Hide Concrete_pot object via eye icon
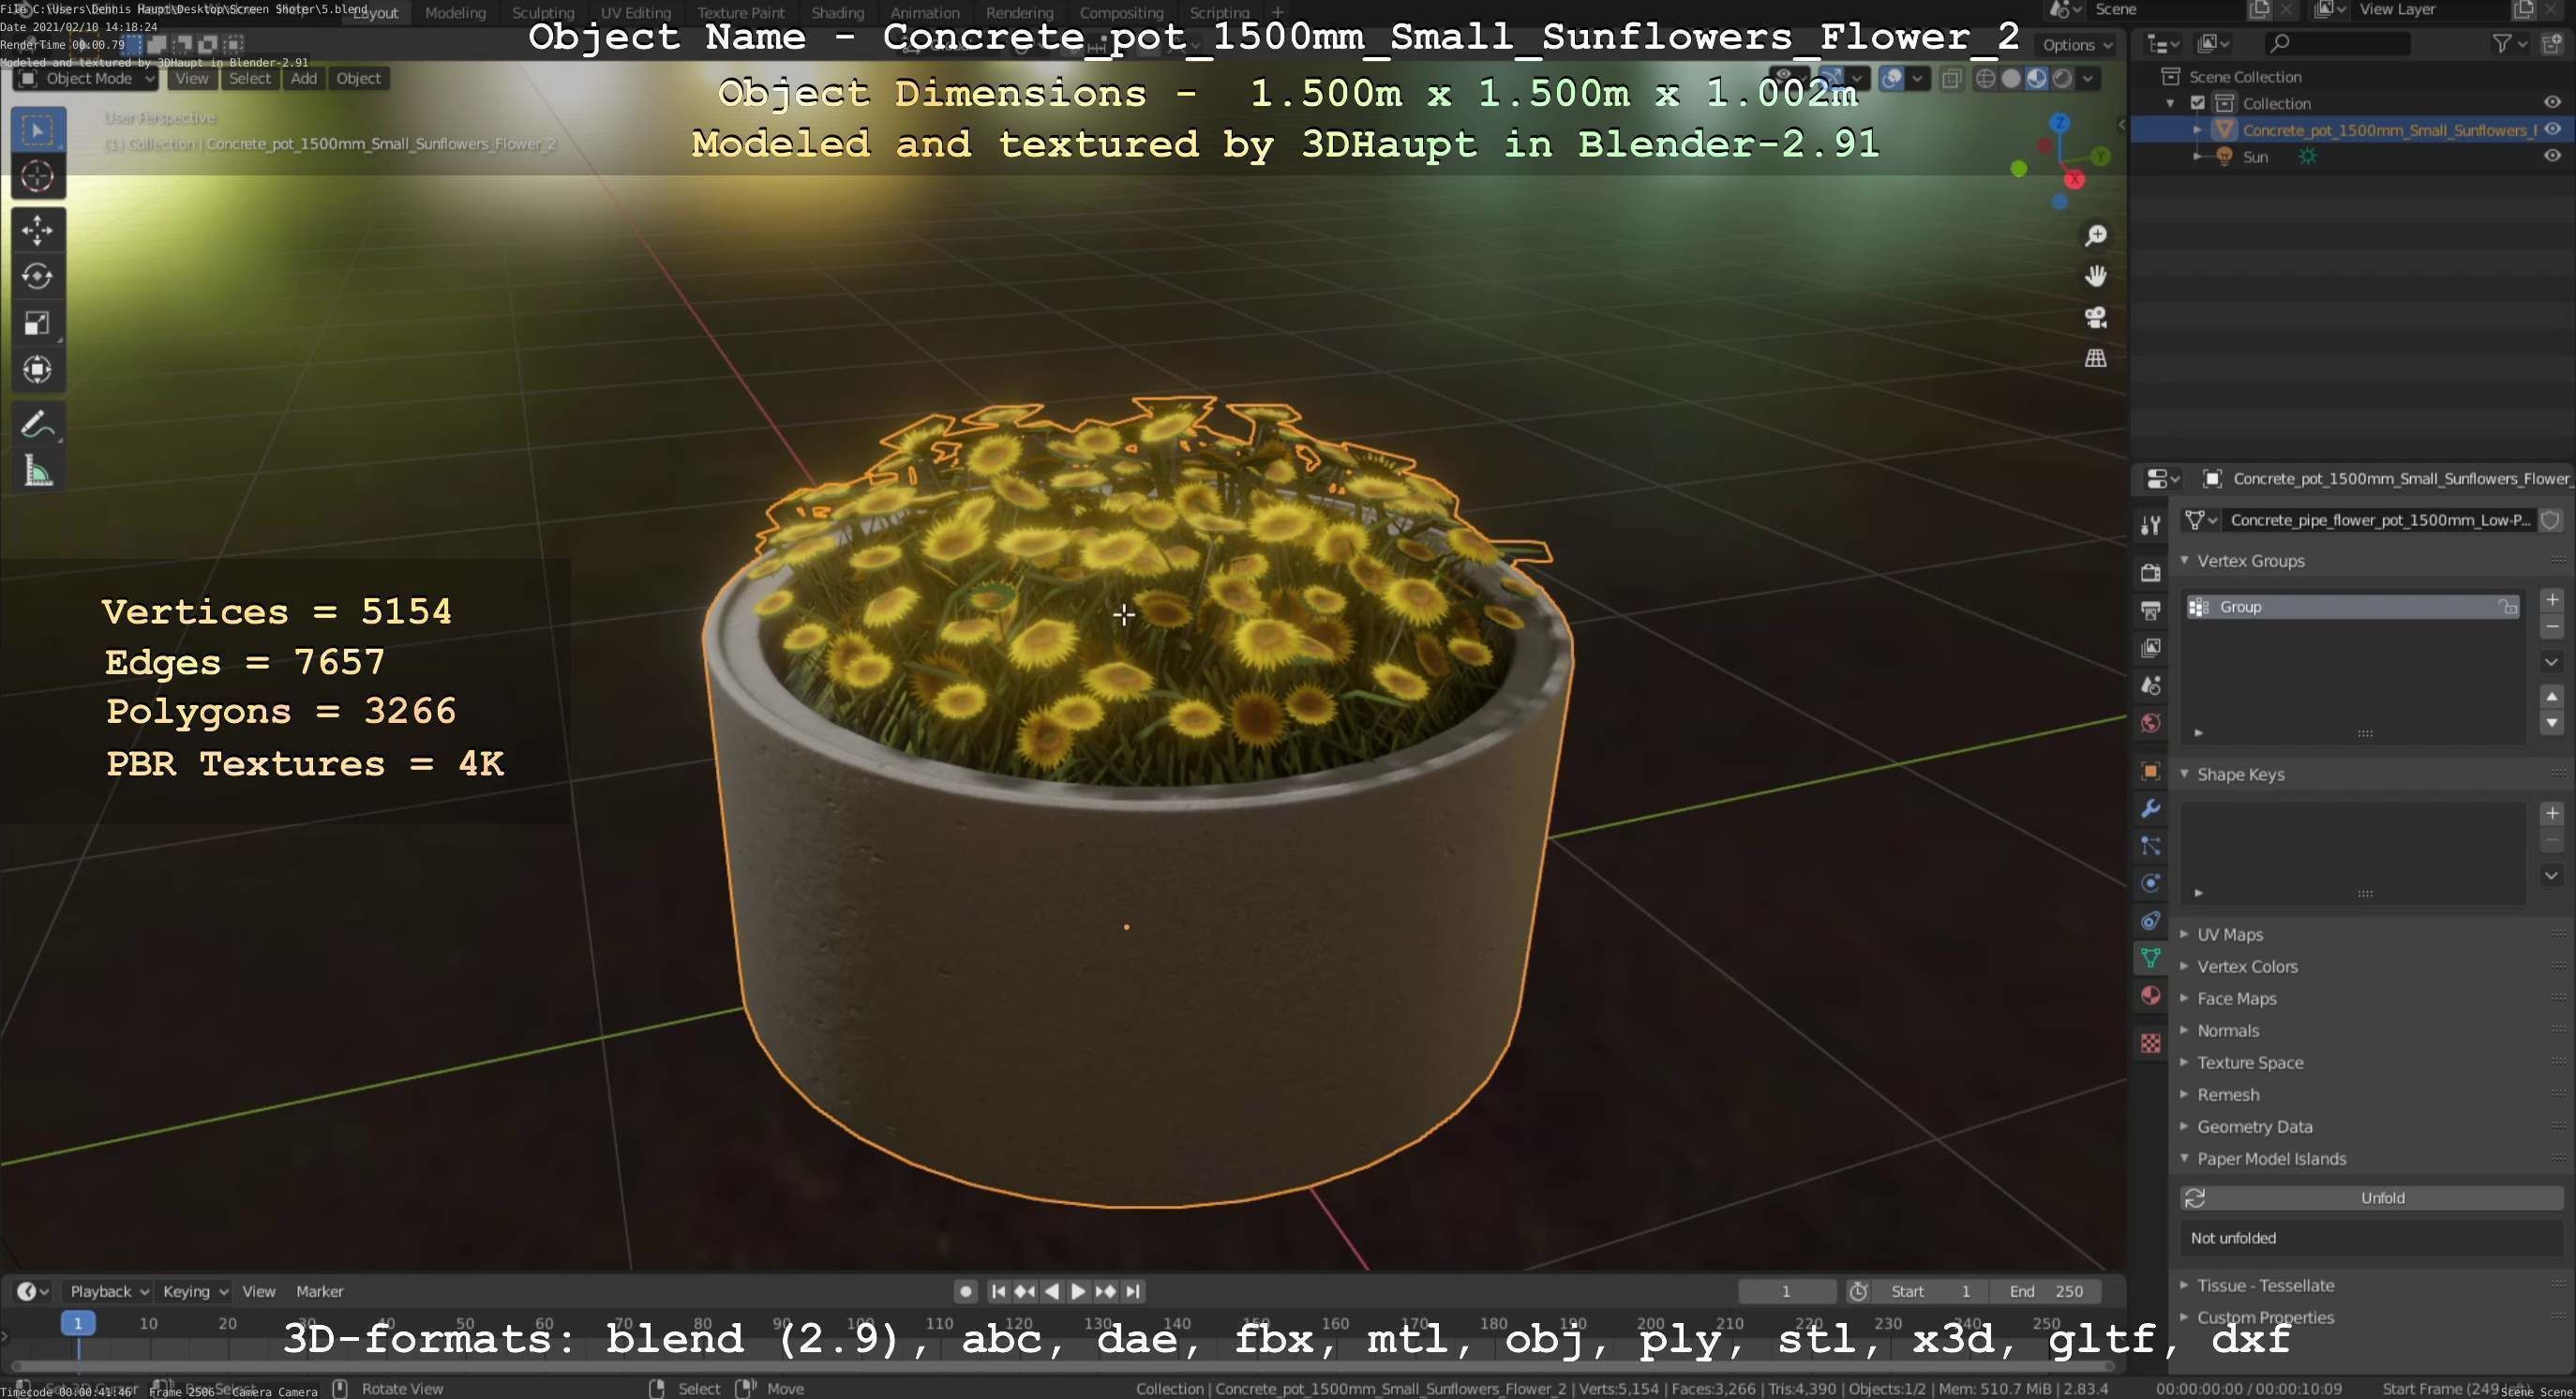The width and height of the screenshot is (2576, 1399). click(x=2552, y=129)
